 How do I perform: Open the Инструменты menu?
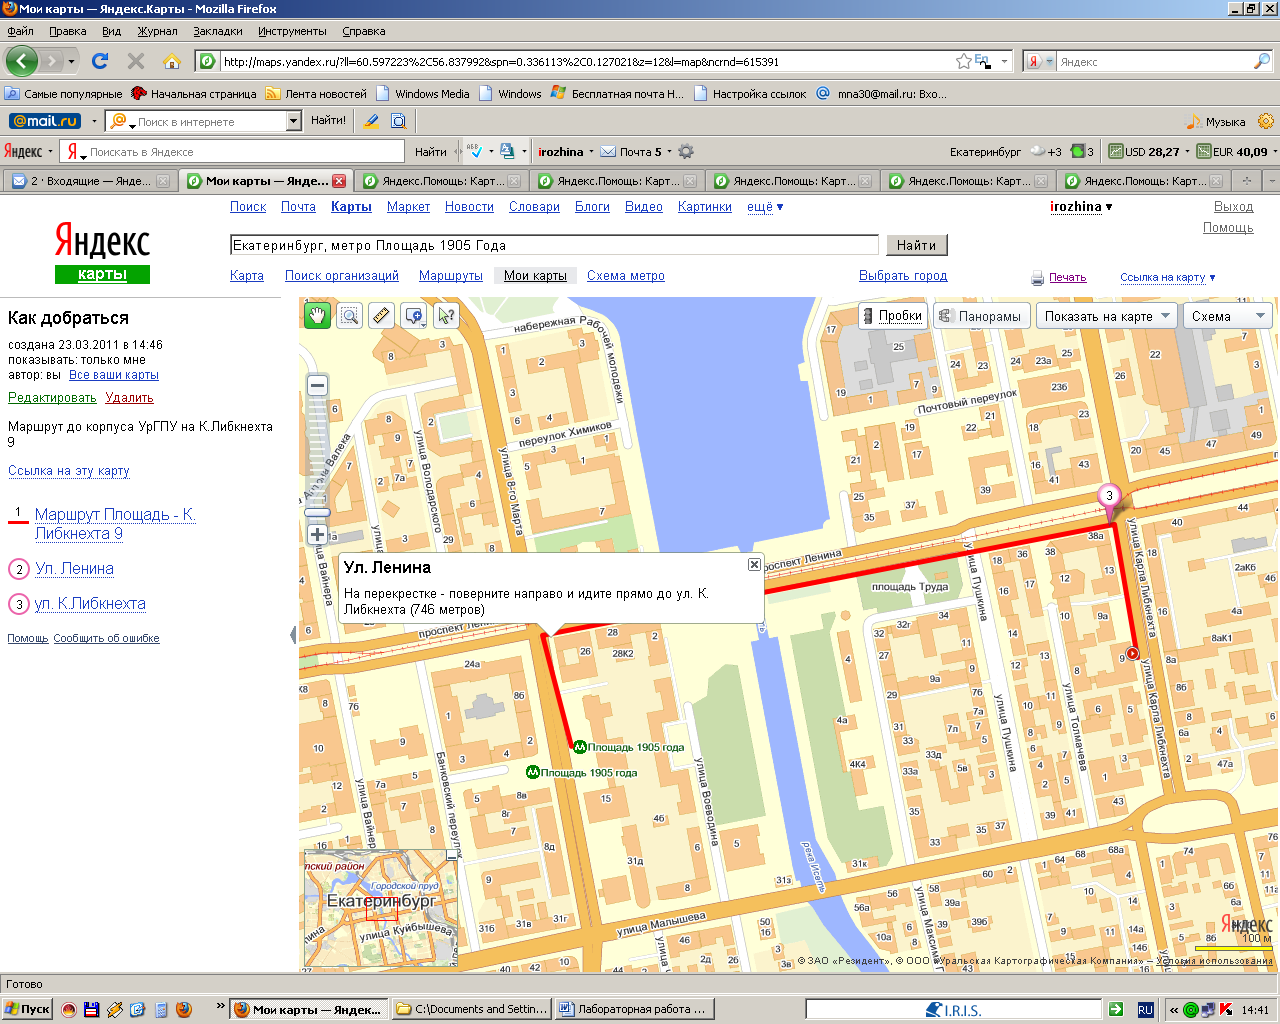coord(292,31)
